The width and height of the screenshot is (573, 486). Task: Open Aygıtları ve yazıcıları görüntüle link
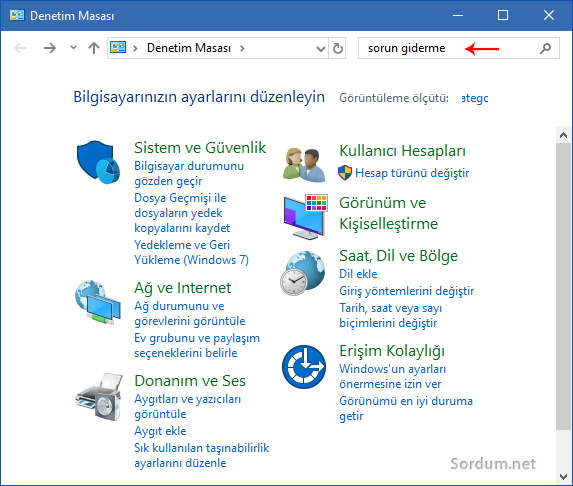[x=187, y=406]
